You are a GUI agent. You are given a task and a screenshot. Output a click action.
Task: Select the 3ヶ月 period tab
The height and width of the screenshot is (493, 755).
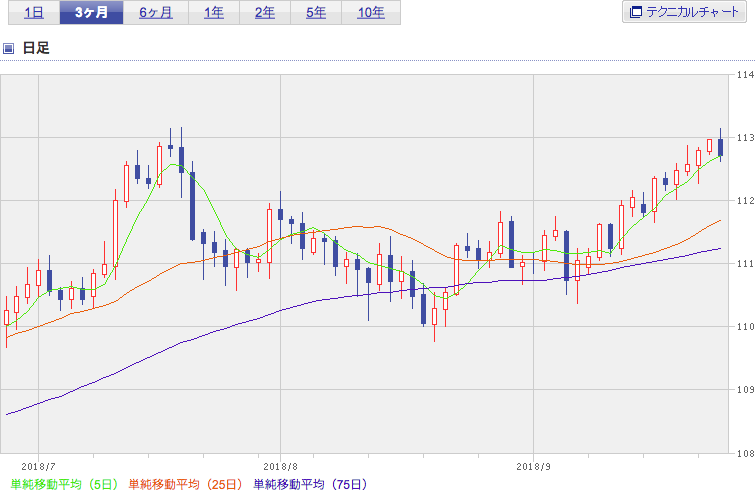tap(91, 12)
